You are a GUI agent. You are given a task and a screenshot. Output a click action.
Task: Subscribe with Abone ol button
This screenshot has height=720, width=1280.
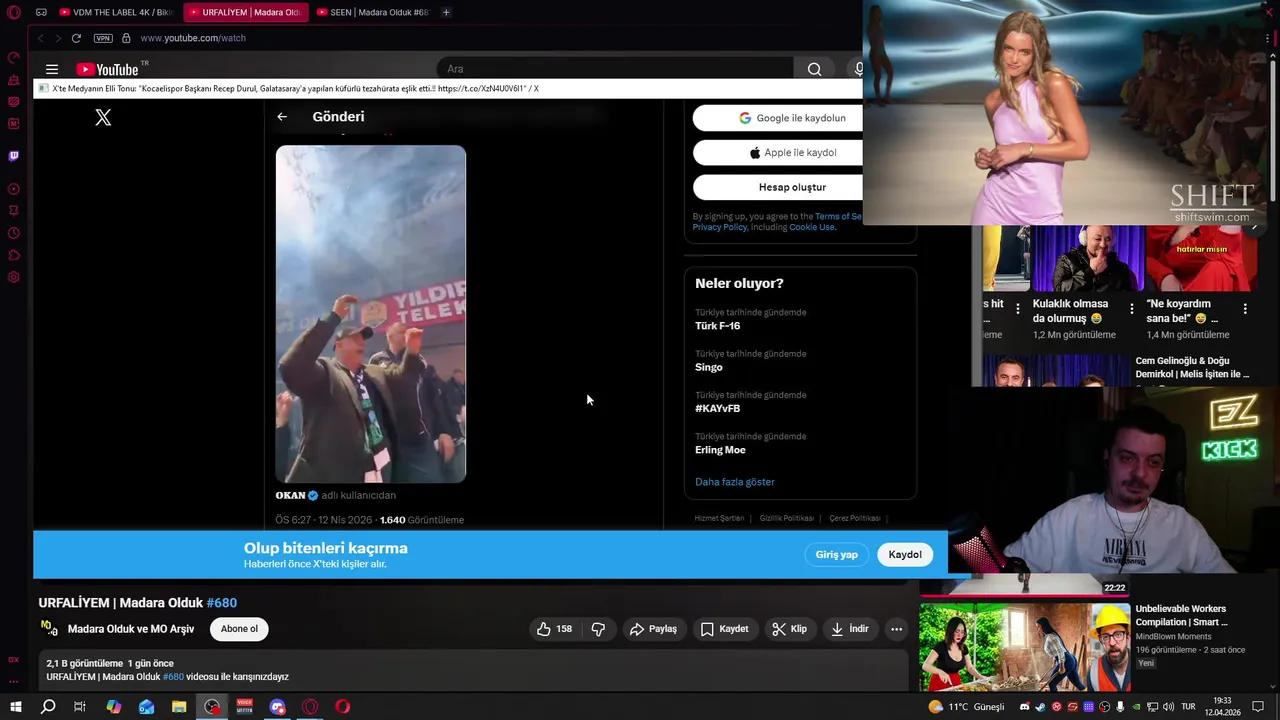(239, 629)
